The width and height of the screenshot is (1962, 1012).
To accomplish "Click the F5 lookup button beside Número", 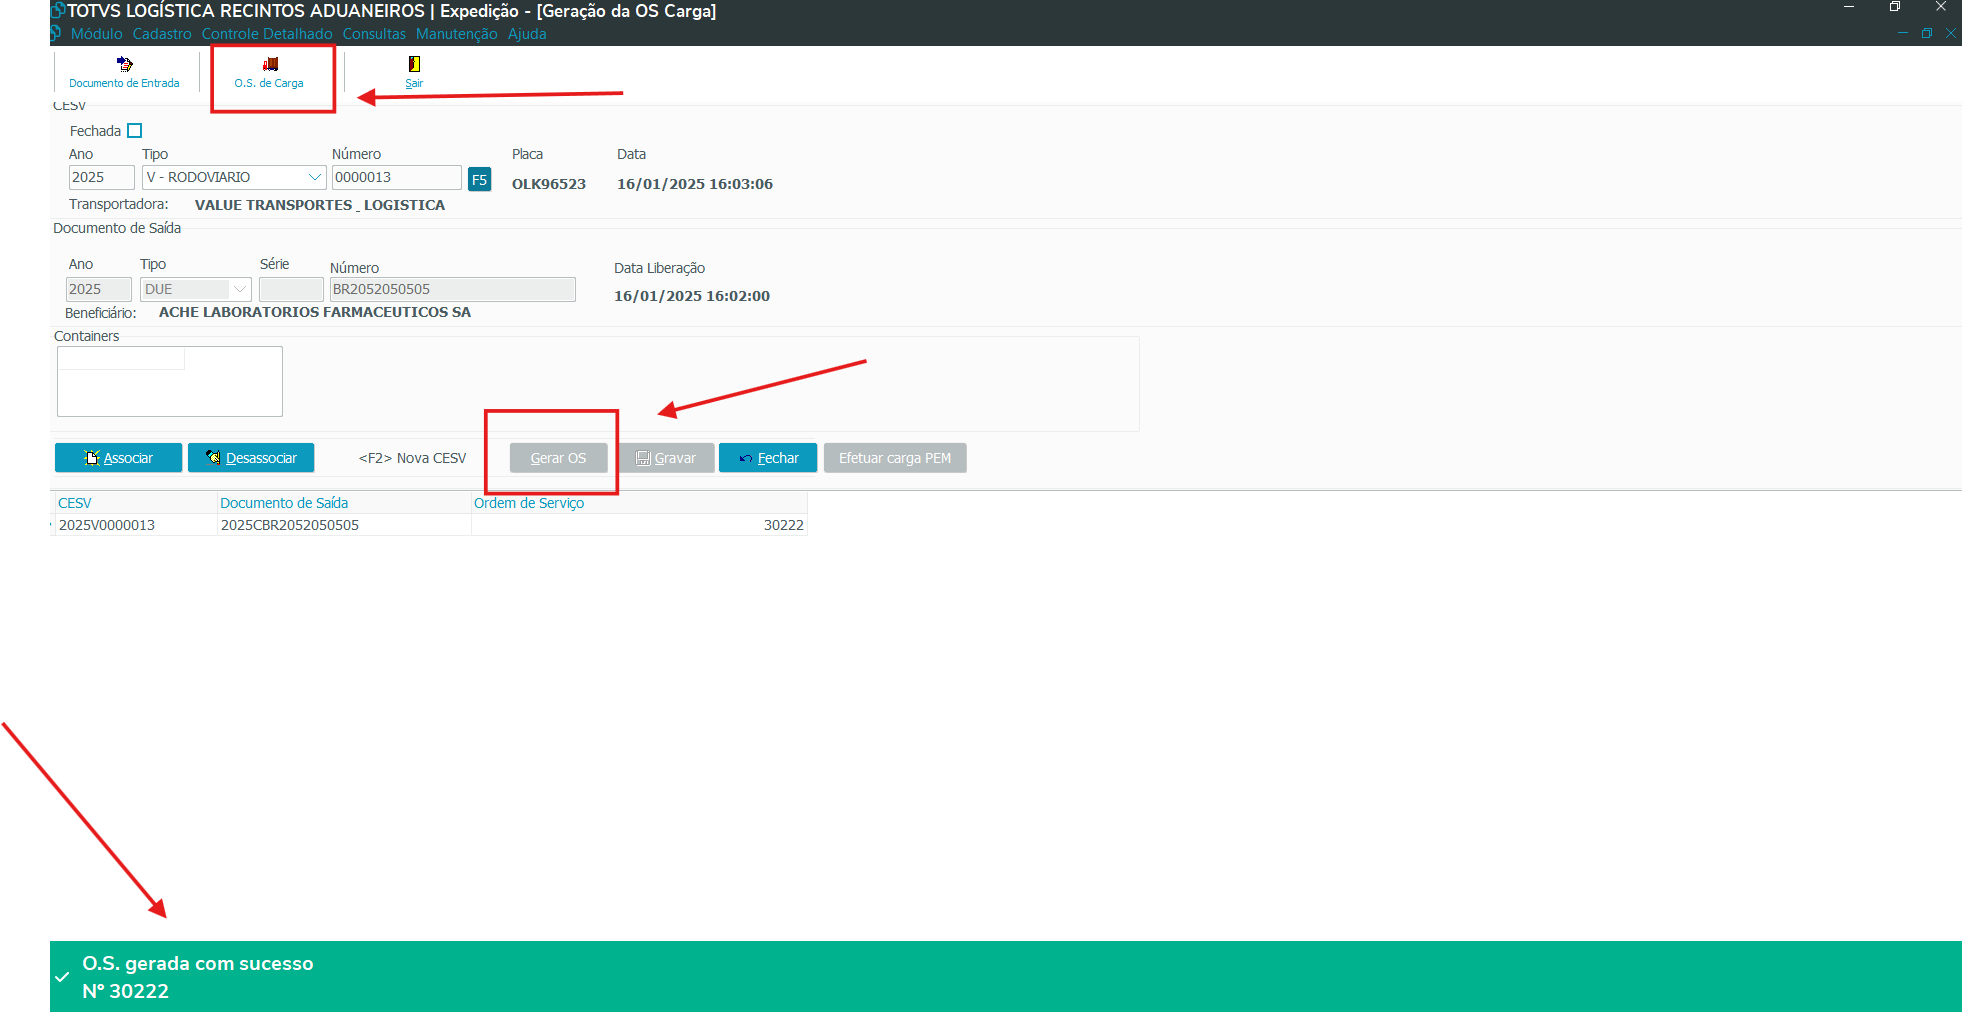I will [x=480, y=179].
